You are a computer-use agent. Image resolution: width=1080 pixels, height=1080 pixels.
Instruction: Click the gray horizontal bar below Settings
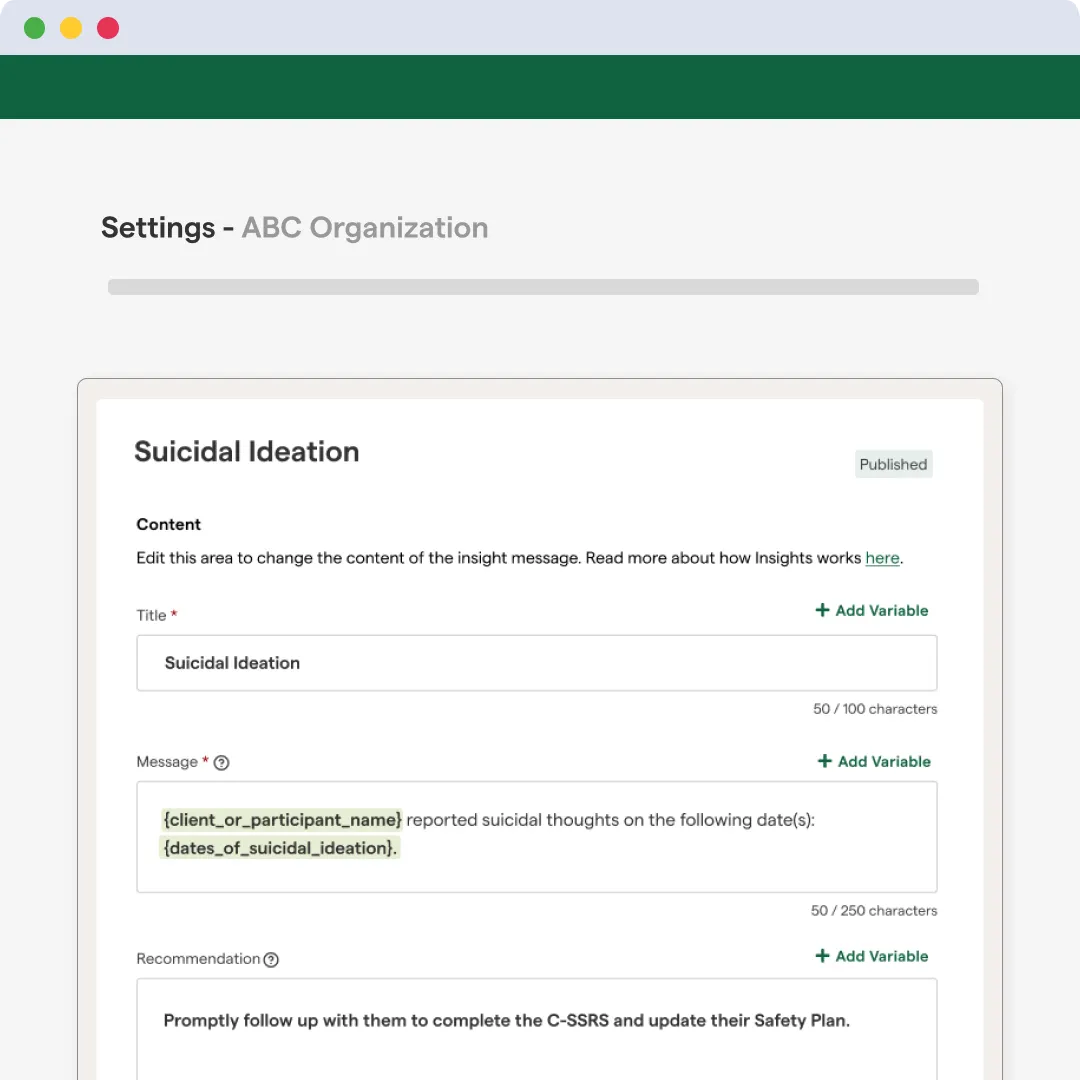coord(543,287)
